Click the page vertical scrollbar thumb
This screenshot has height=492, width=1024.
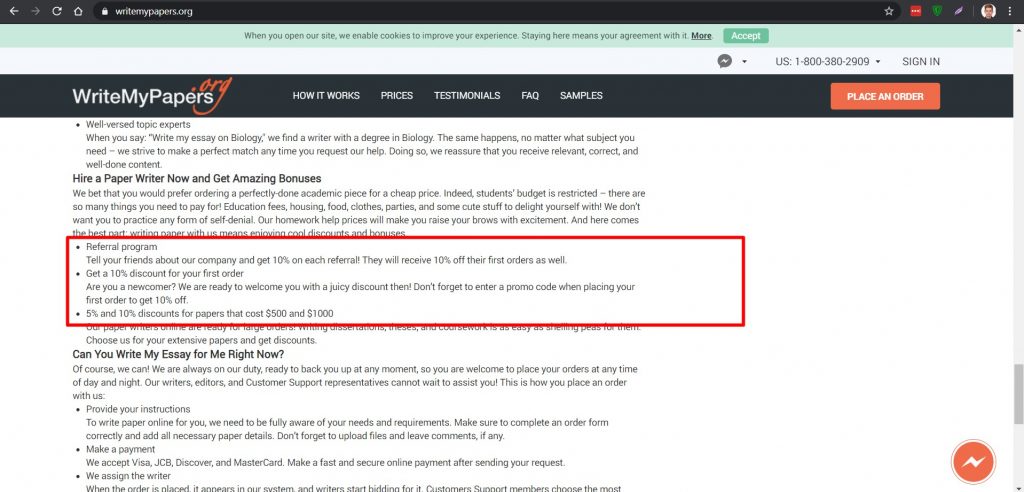tap(1019, 394)
